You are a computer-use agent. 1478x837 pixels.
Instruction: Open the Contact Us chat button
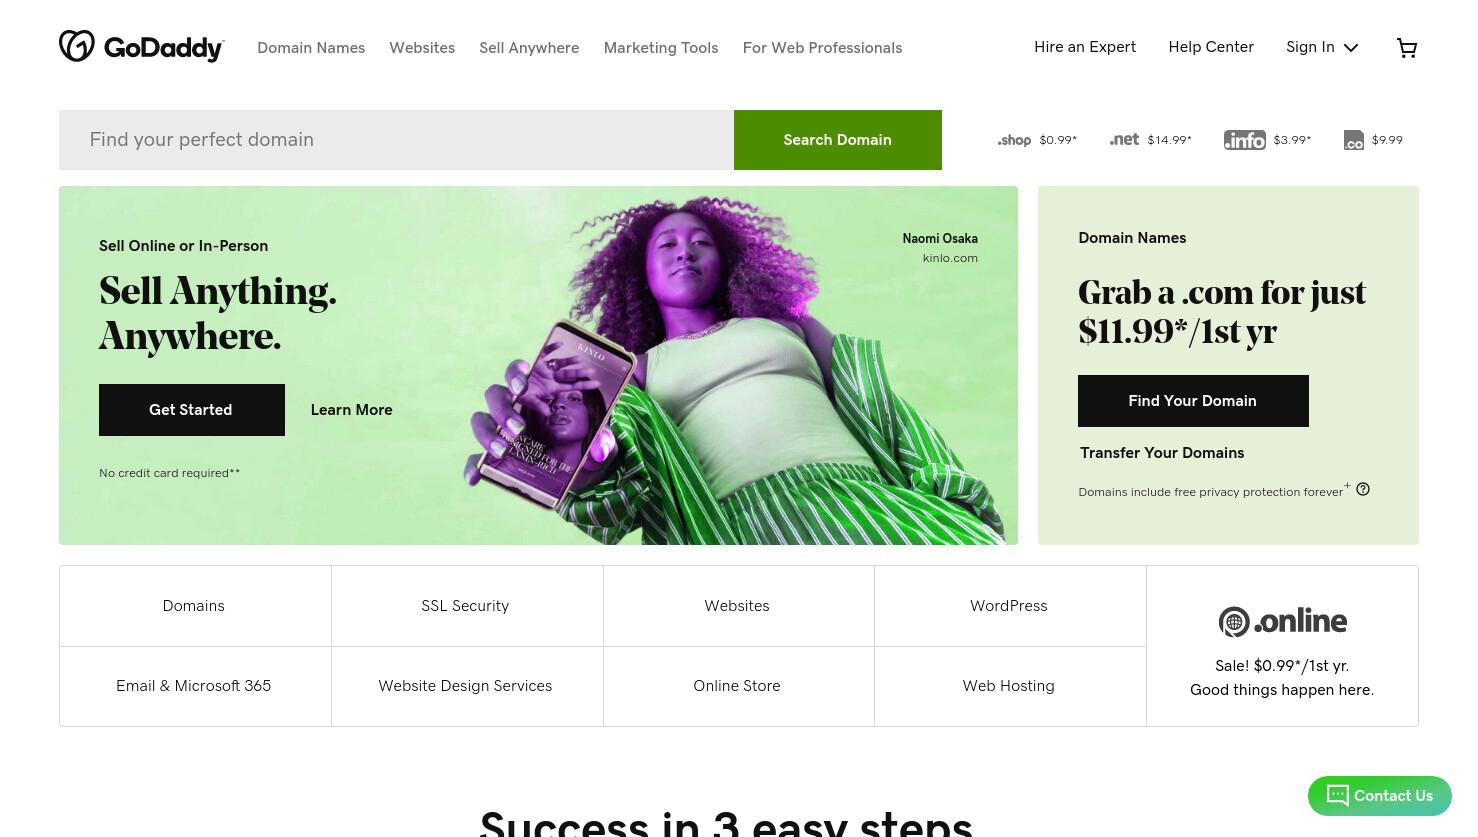pyautogui.click(x=1380, y=796)
